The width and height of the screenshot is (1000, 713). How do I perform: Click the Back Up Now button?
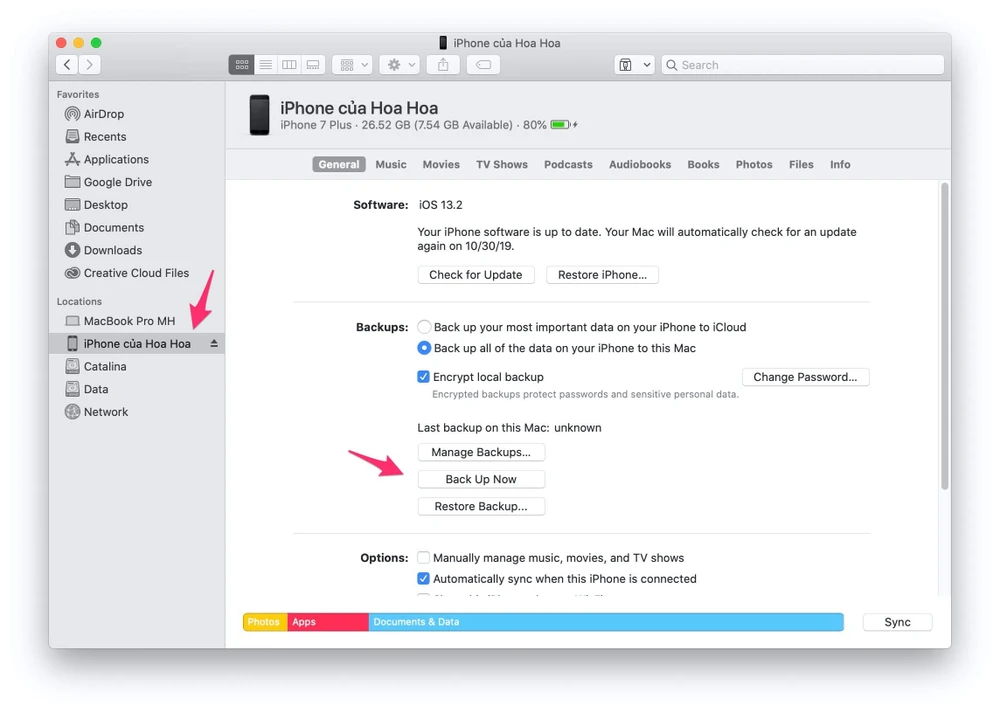481,479
